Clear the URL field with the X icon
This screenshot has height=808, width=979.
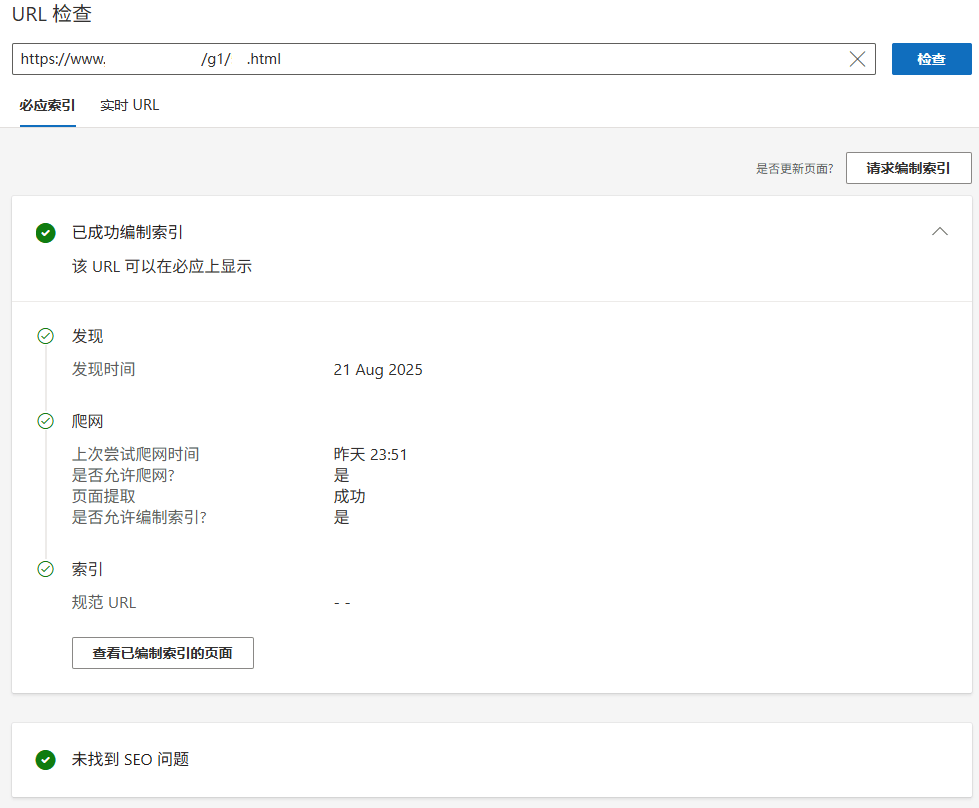pos(857,59)
